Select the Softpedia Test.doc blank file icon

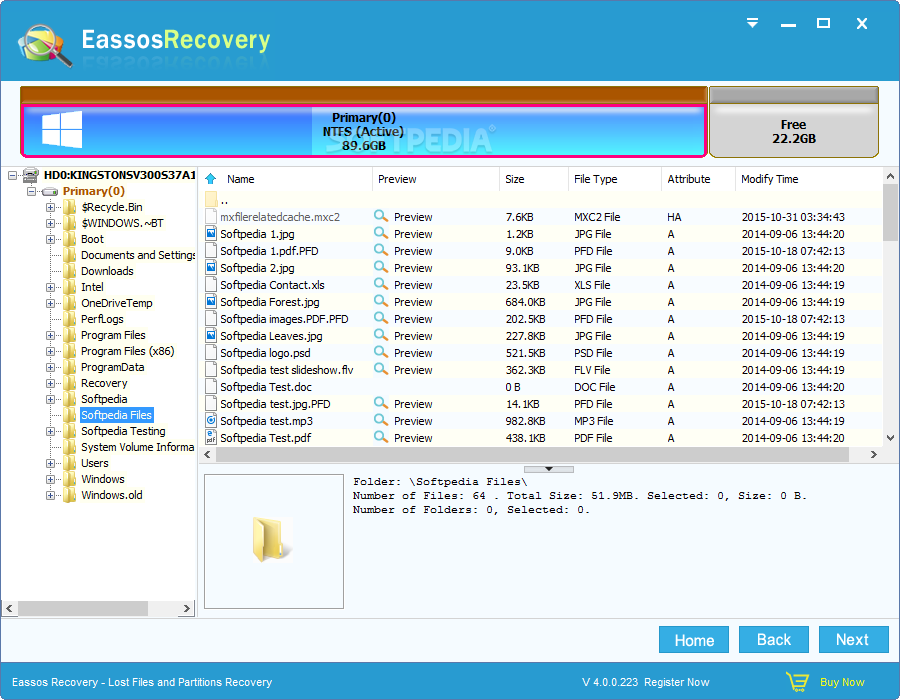(x=211, y=386)
